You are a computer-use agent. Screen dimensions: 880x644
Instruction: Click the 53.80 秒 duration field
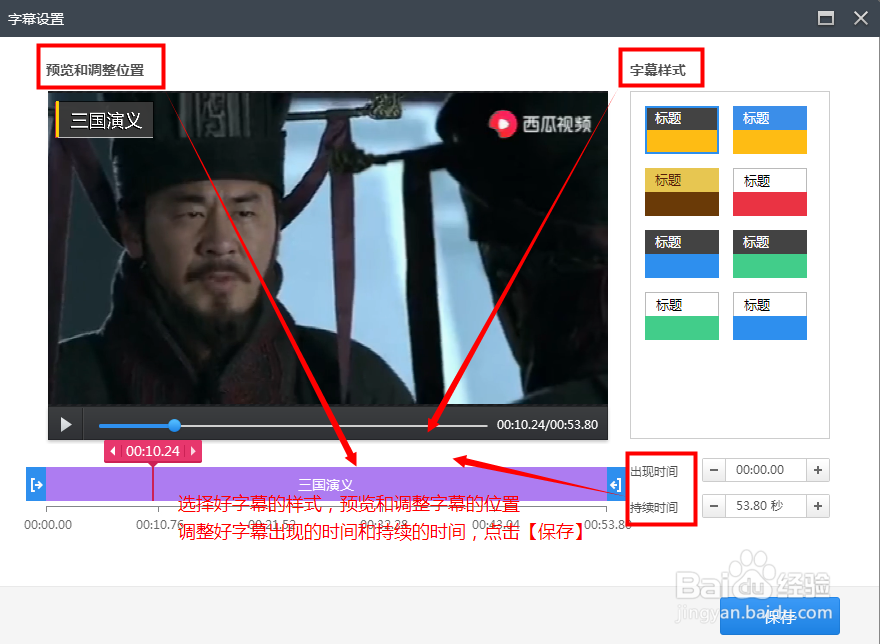point(766,506)
